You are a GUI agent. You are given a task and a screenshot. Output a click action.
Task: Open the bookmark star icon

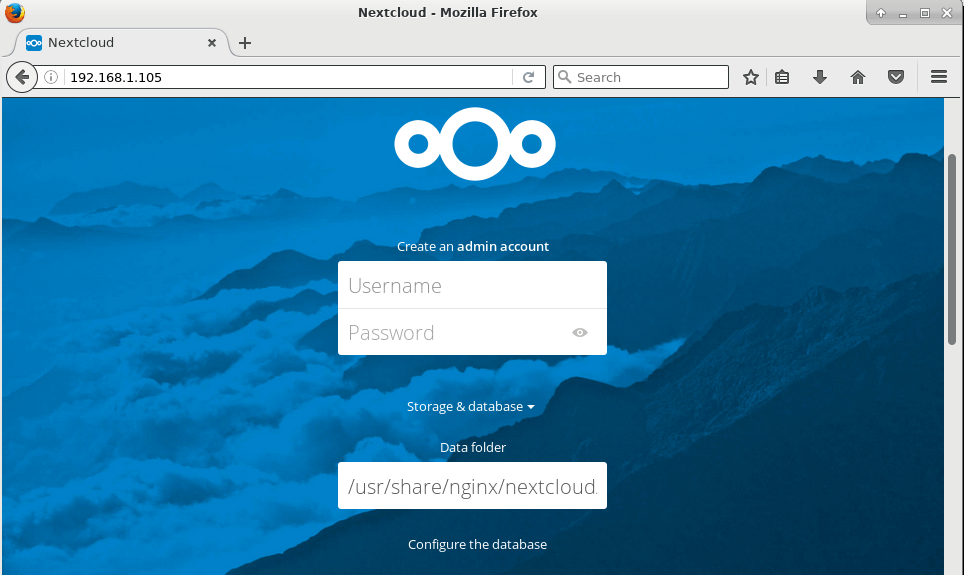751,77
